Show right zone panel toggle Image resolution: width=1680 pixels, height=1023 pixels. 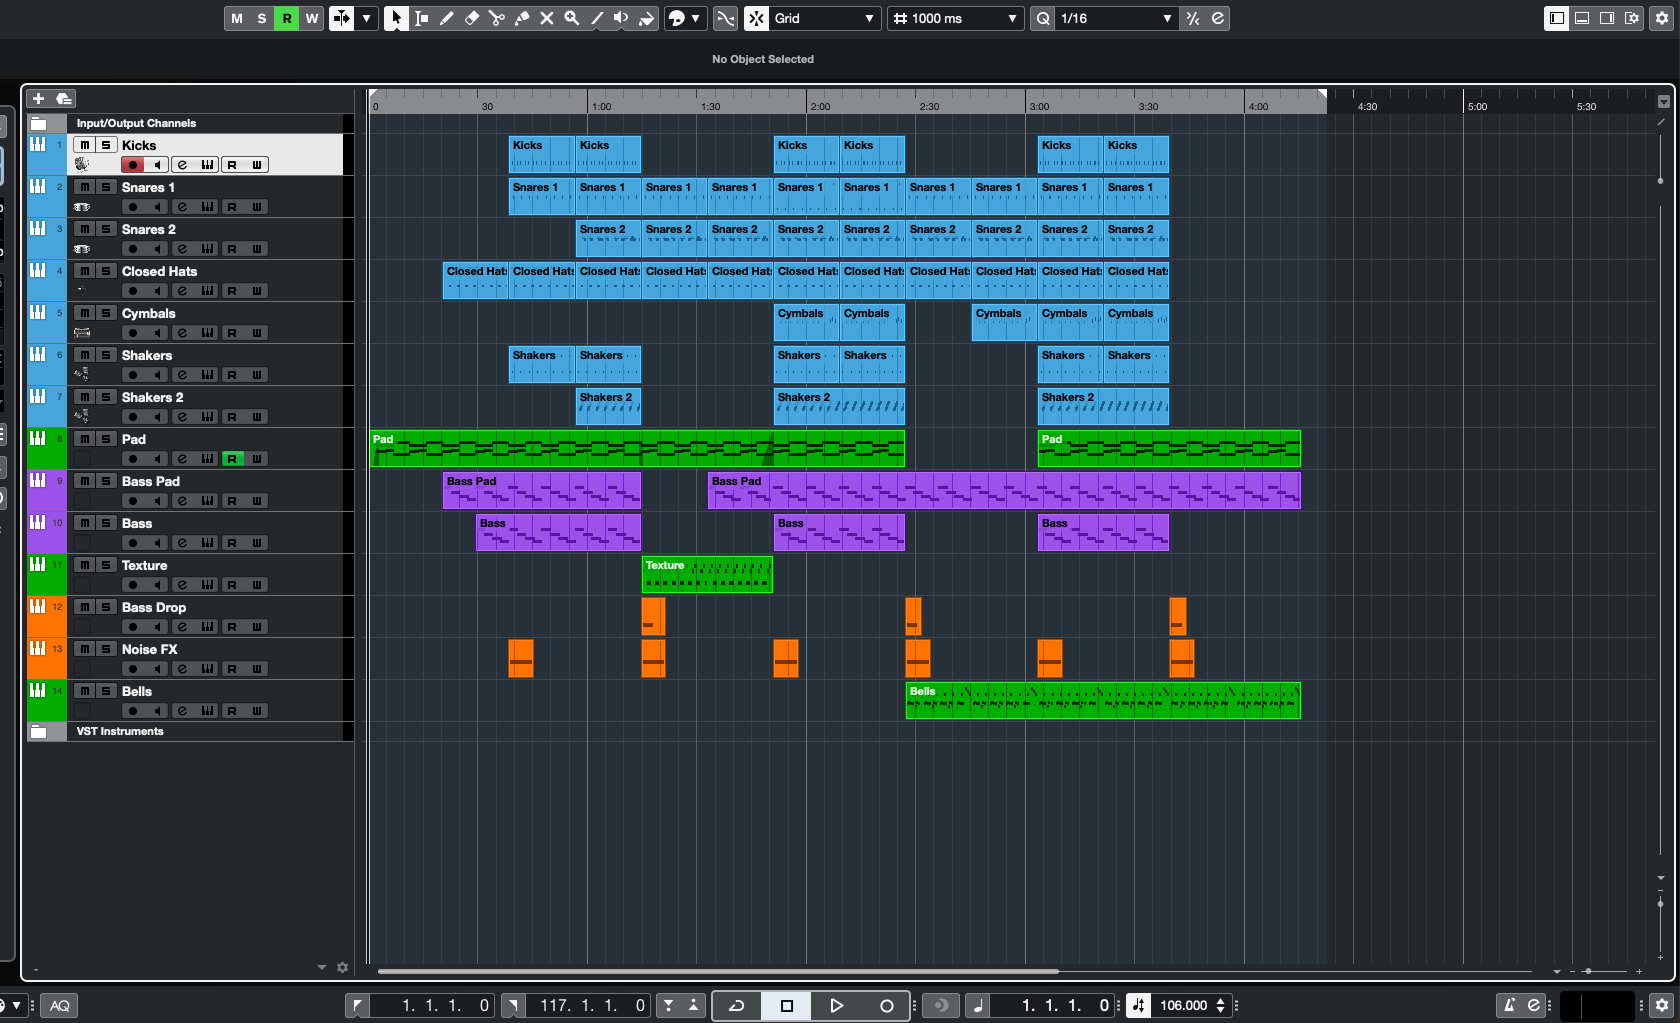click(x=1607, y=18)
